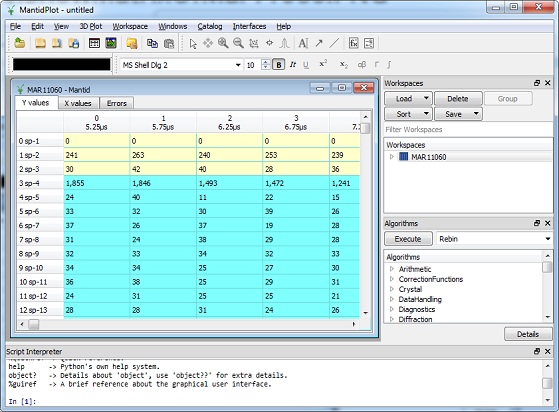The height and width of the screenshot is (412, 559).
Task: Open the Rebin algorithm combo box
Action: (x=494, y=239)
